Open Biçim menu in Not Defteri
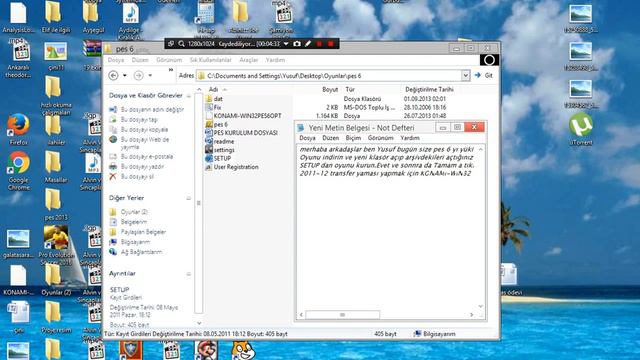This screenshot has height=360, width=640. point(353,138)
